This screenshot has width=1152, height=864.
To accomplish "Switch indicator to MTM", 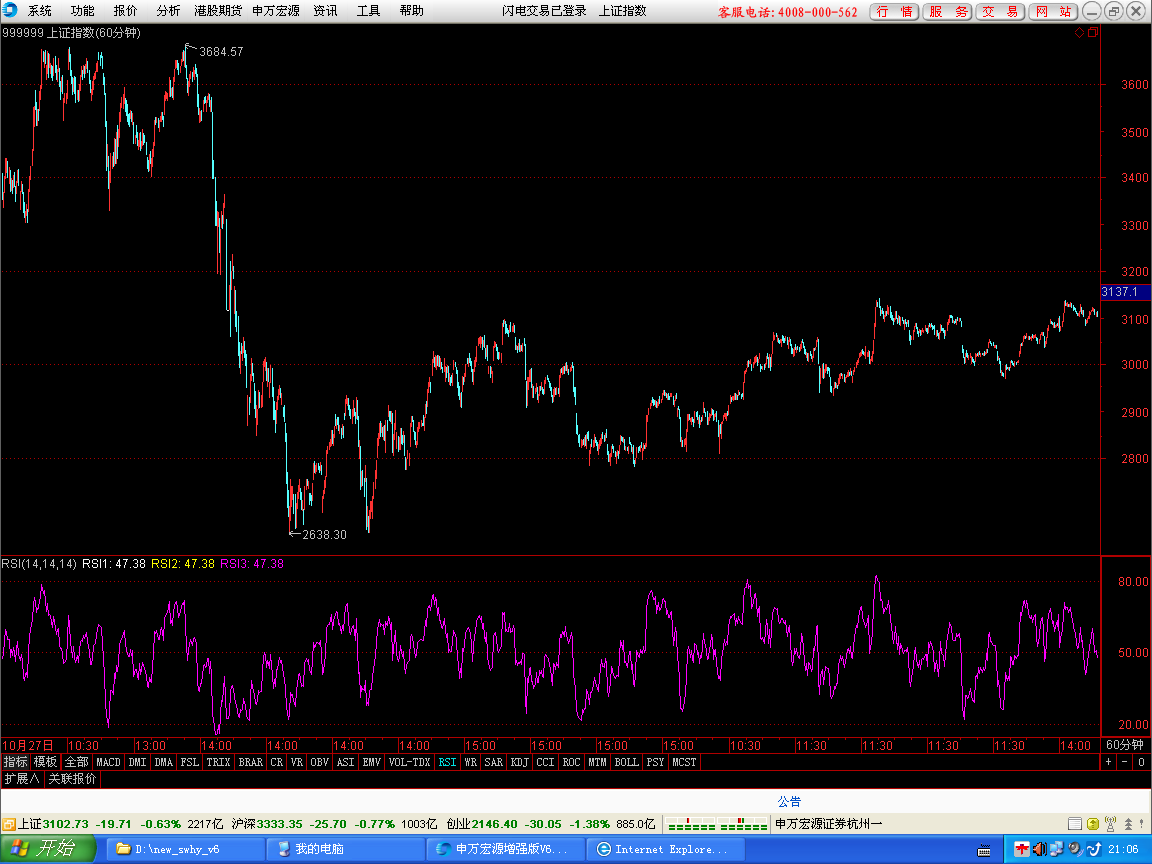I will click(597, 762).
